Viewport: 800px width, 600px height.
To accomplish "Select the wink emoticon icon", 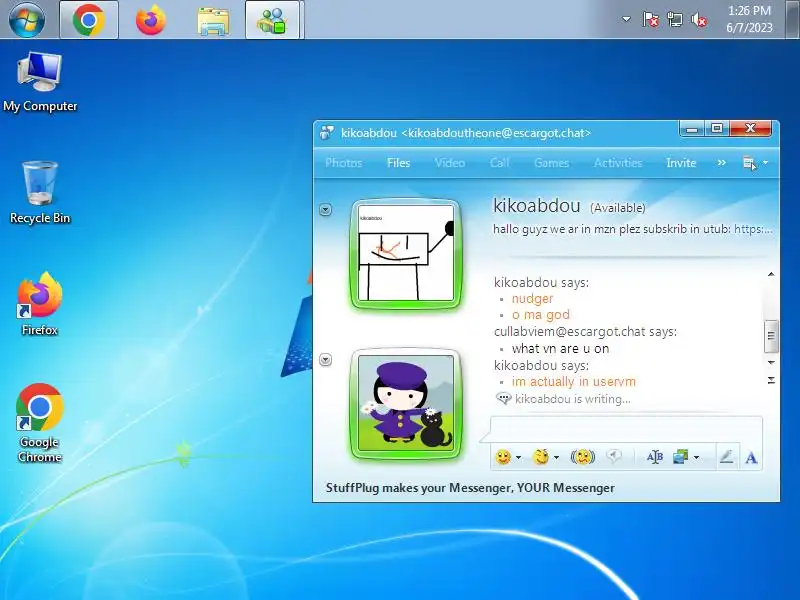I will pos(540,457).
